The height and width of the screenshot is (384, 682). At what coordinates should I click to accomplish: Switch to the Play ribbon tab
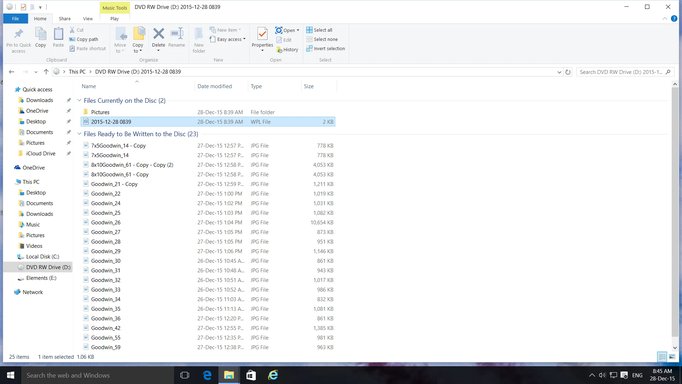[x=114, y=19]
